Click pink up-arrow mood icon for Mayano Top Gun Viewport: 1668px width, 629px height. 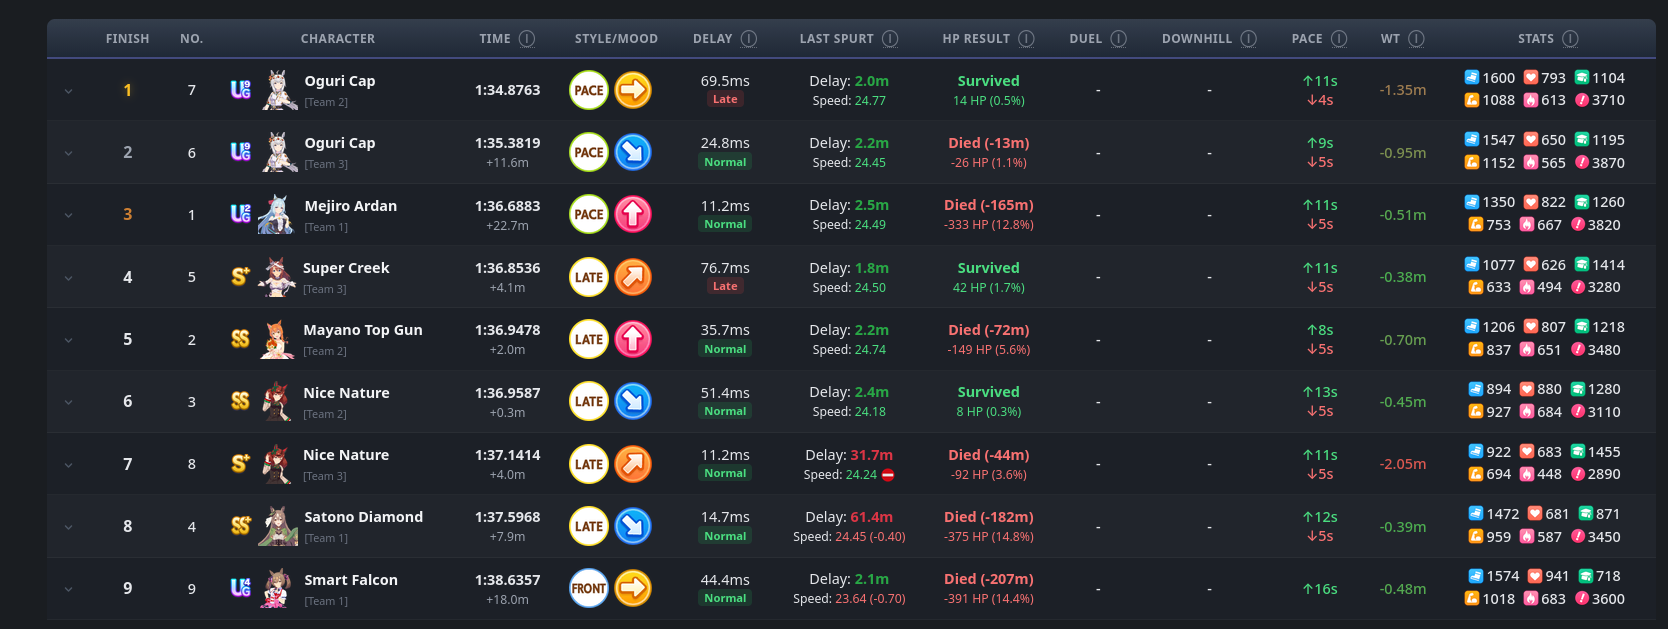coord(633,339)
